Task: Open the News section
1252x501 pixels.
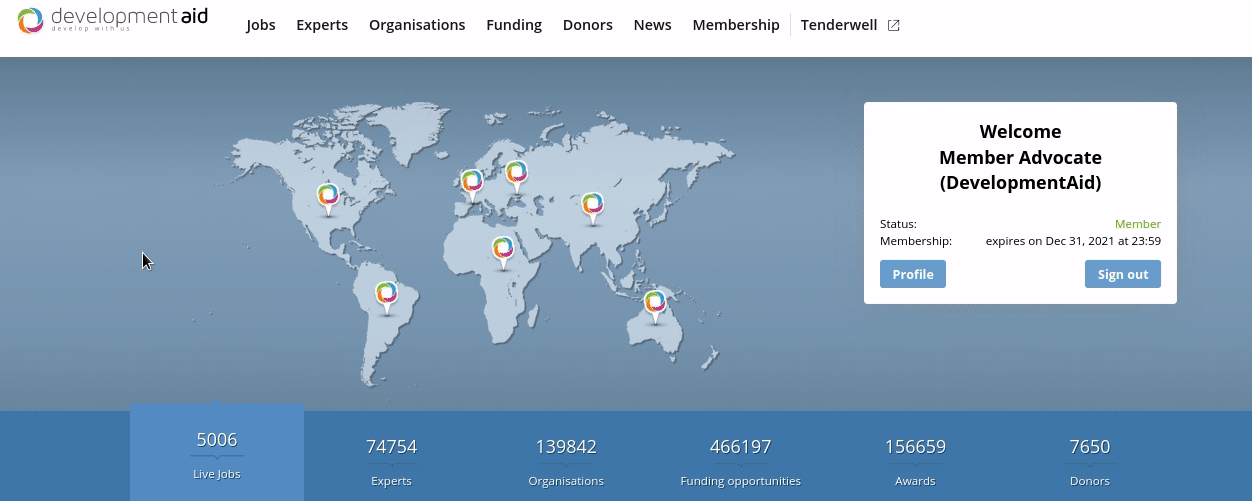Action: 652,25
